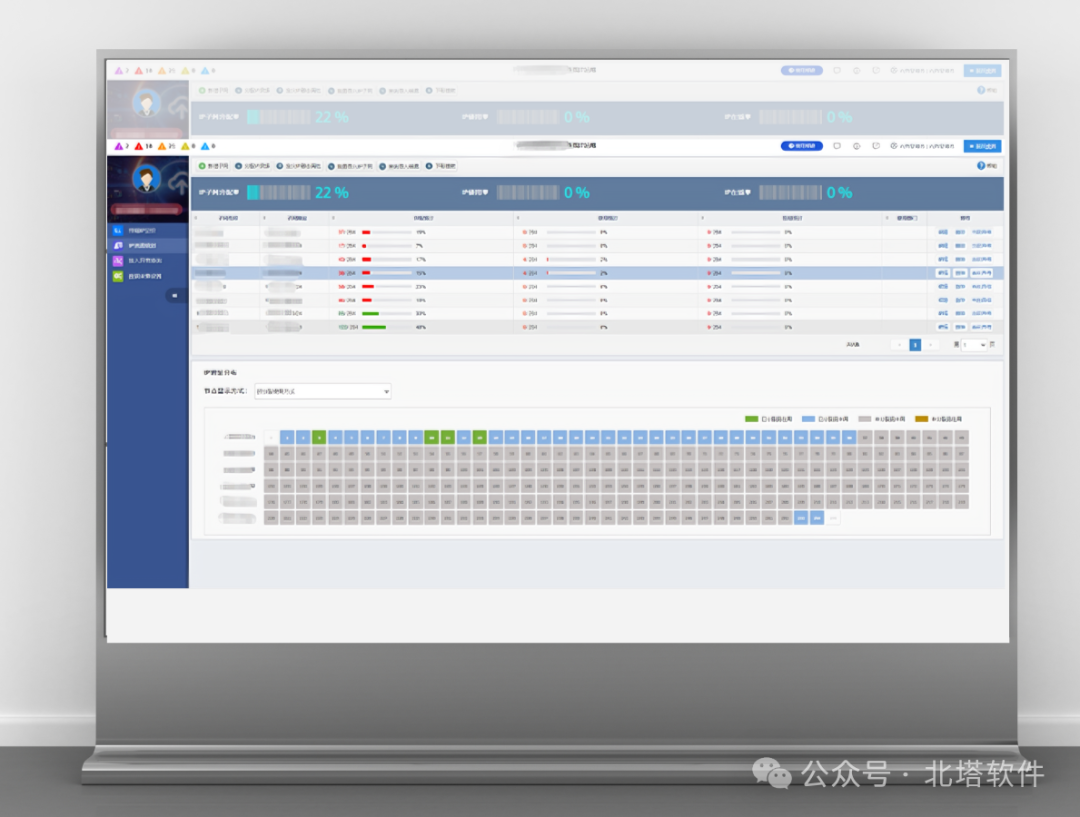Open the highlighted second sidebar menu item

coord(147,245)
